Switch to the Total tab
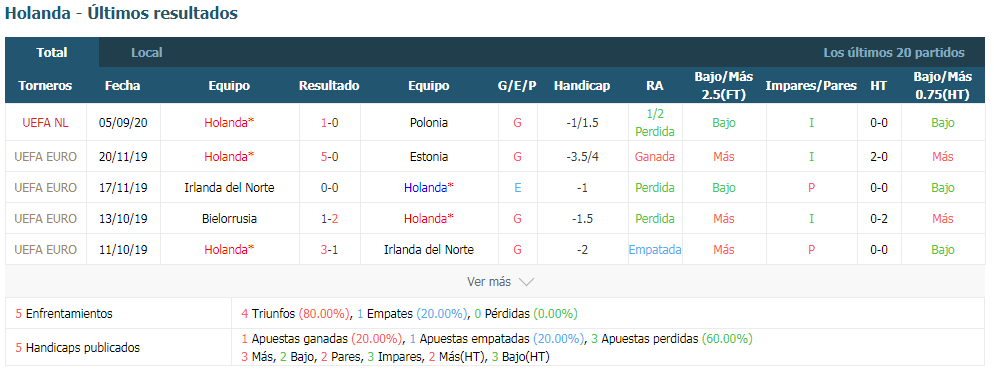The width and height of the screenshot is (994, 372). pyautogui.click(x=52, y=53)
